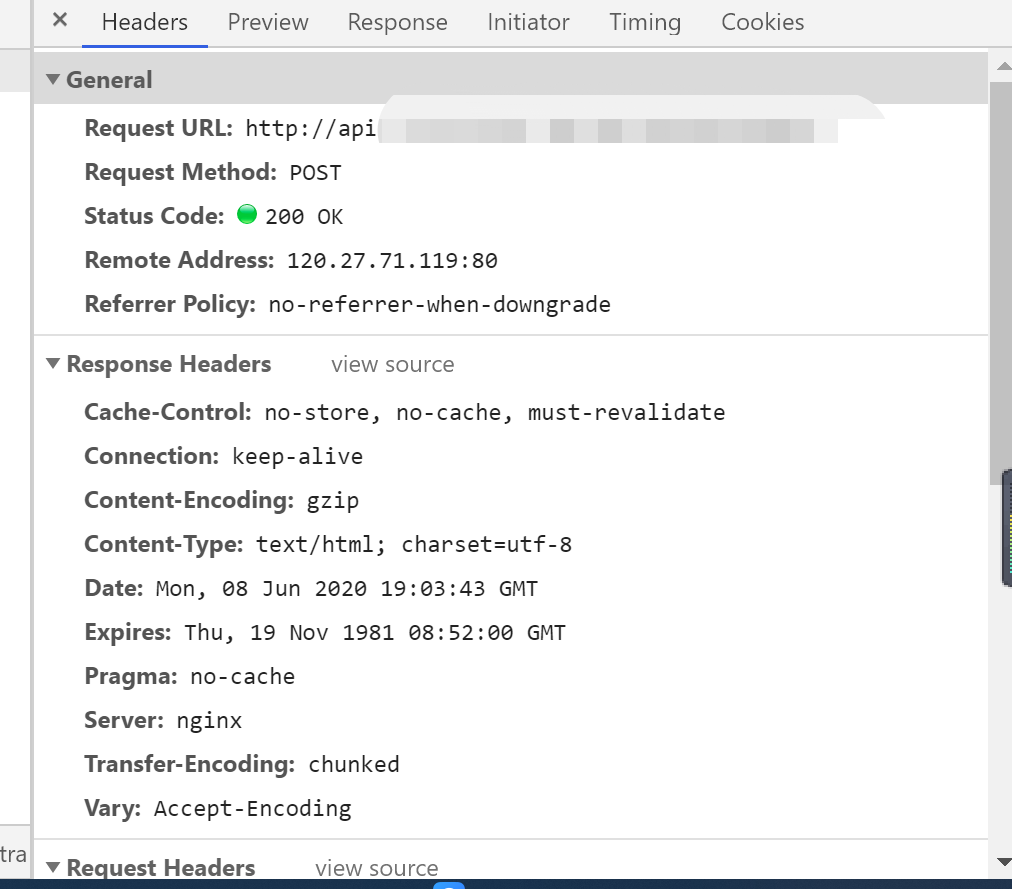Click the Remote Address value 120.27.71.119:80

392,261
